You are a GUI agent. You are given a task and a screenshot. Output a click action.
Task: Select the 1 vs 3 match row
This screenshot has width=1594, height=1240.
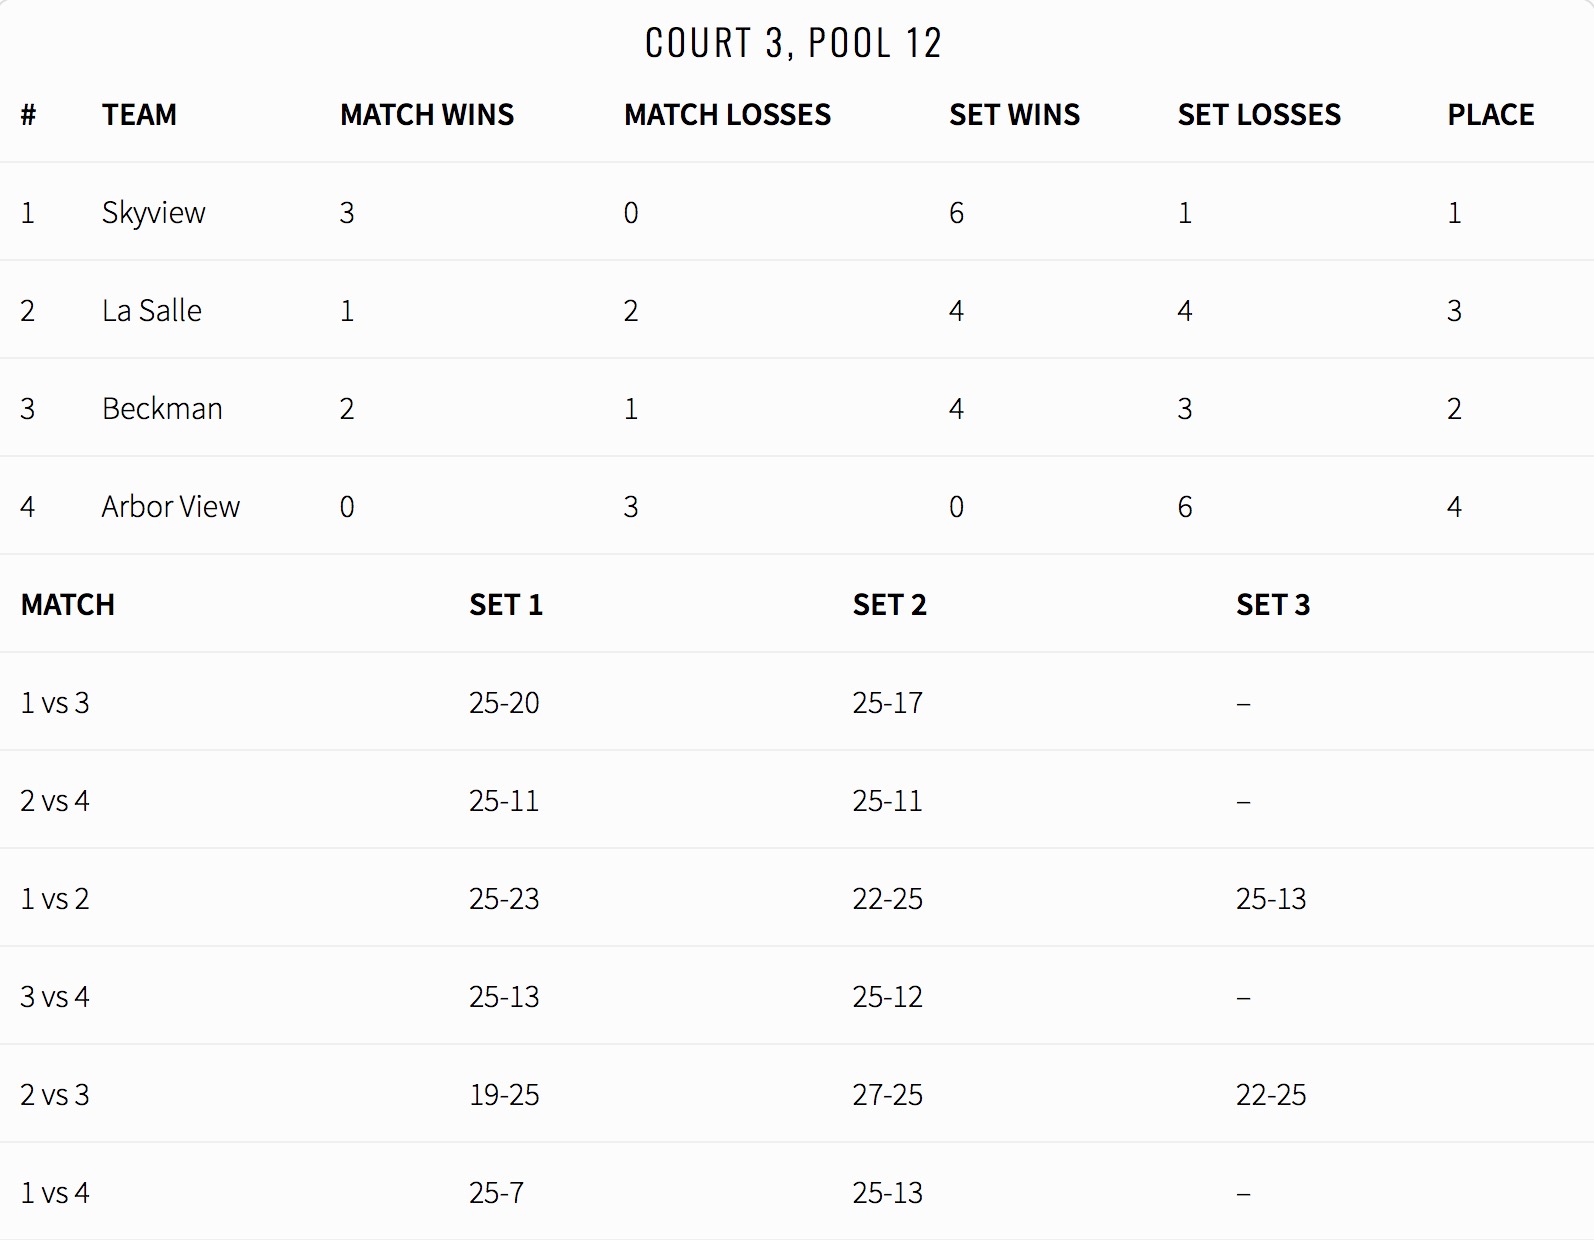tap(797, 702)
